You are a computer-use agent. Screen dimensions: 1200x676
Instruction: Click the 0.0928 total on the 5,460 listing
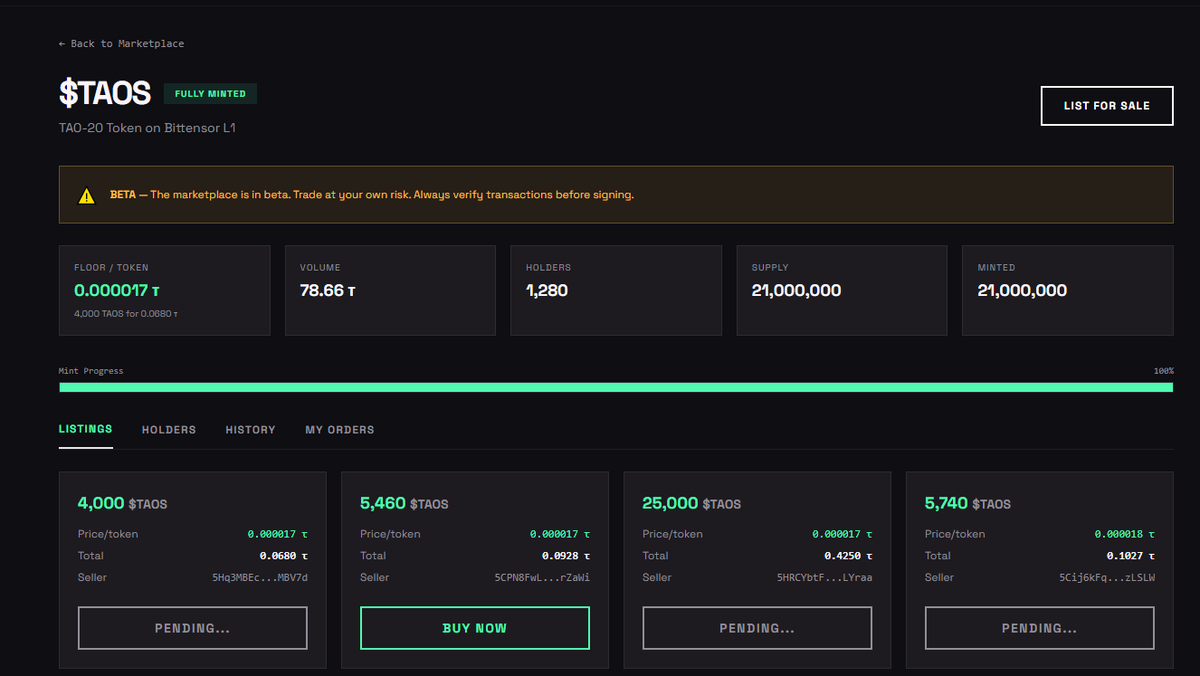pyautogui.click(x=566, y=556)
